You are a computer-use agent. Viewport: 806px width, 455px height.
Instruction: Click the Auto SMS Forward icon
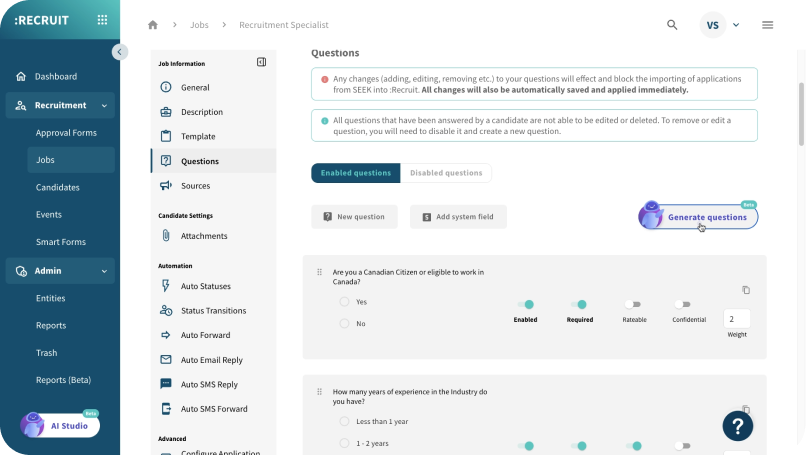pos(166,409)
